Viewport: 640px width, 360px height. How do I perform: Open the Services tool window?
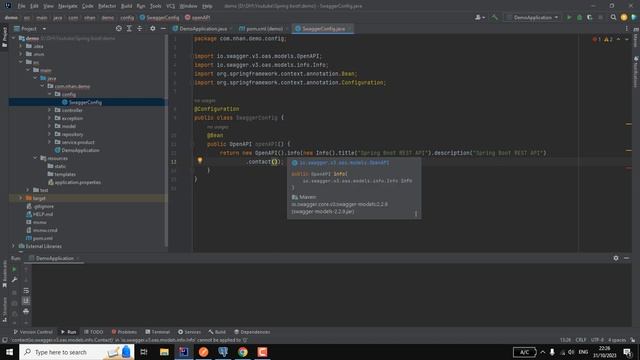click(189, 332)
